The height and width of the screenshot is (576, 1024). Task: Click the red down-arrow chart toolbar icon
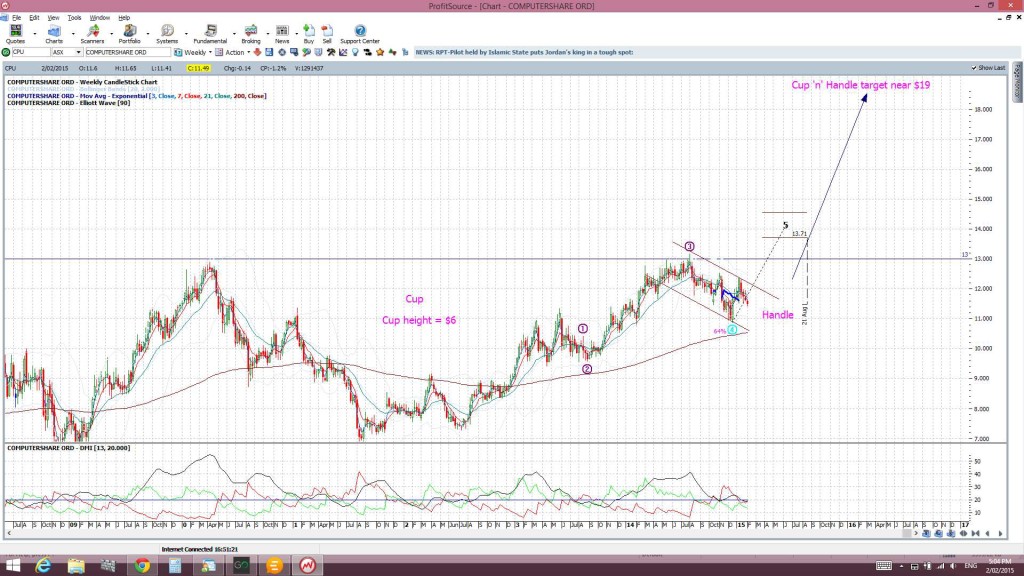tap(257, 52)
